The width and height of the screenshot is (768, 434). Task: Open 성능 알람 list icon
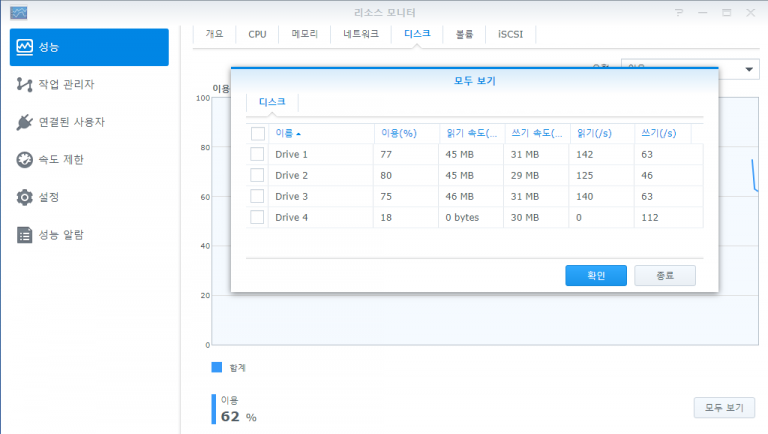point(24,235)
